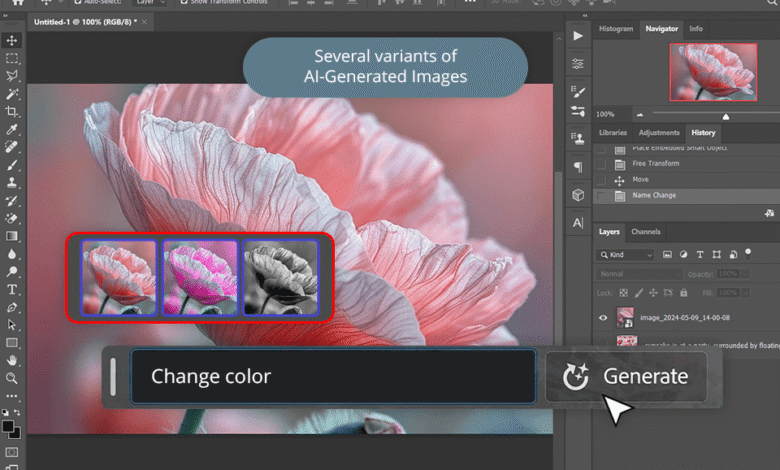Hide the image_2024-05-09_14-00-08 layer
The width and height of the screenshot is (780, 470).
pyautogui.click(x=602, y=318)
